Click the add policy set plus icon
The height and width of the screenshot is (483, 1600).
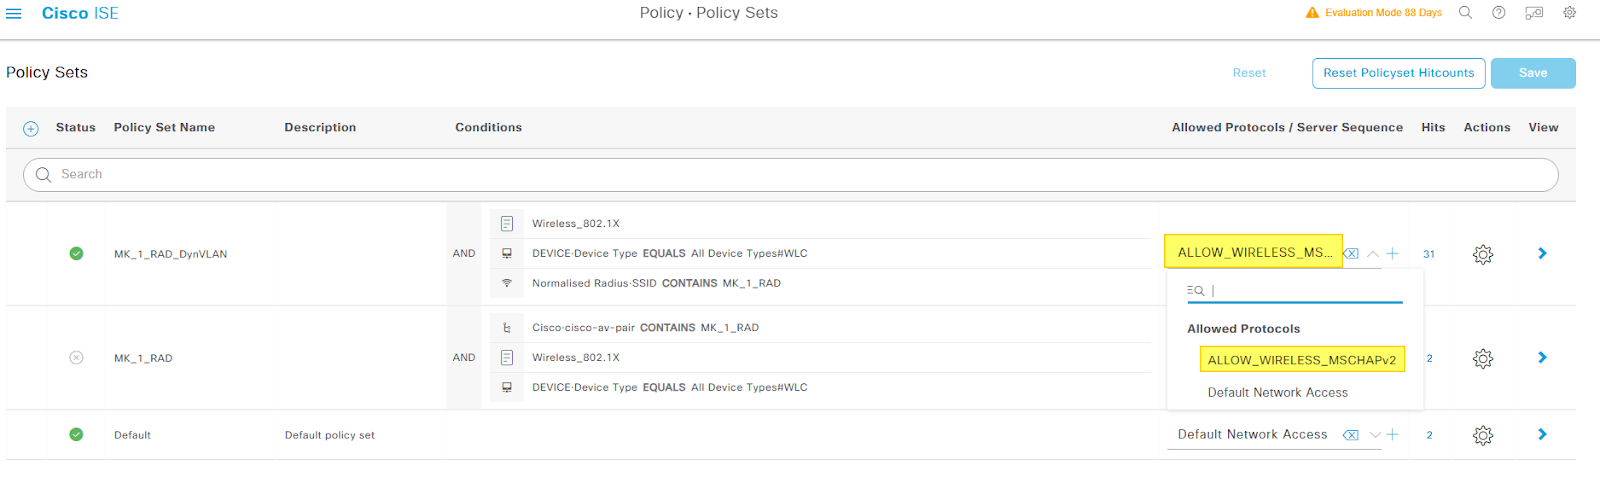30,128
